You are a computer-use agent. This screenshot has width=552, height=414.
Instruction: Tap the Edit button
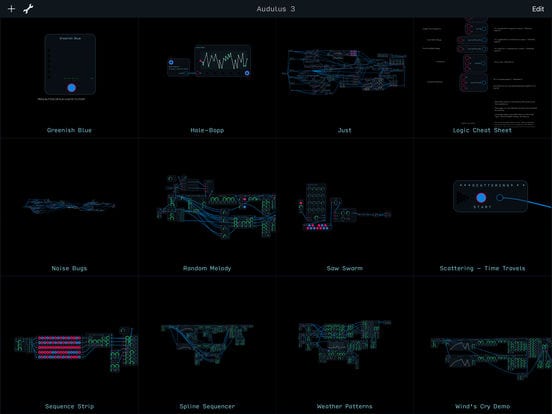pyautogui.click(x=538, y=9)
